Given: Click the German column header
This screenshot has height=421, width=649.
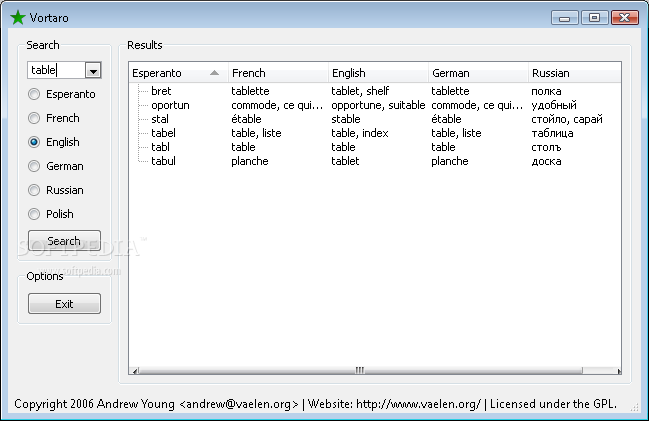Looking at the screenshot, I should click(x=478, y=73).
